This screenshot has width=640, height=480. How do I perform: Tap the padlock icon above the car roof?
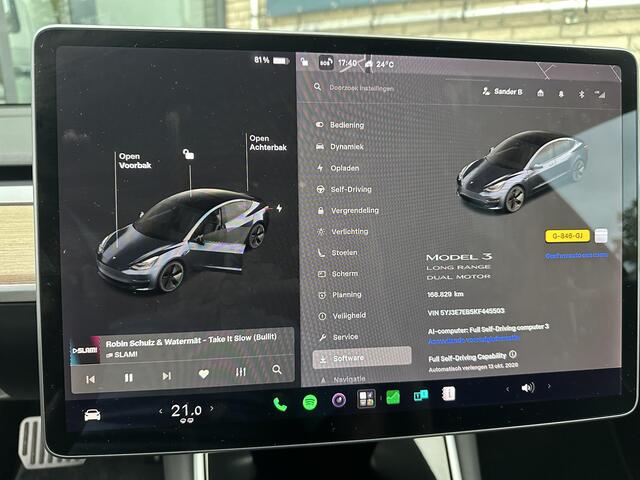(x=188, y=154)
